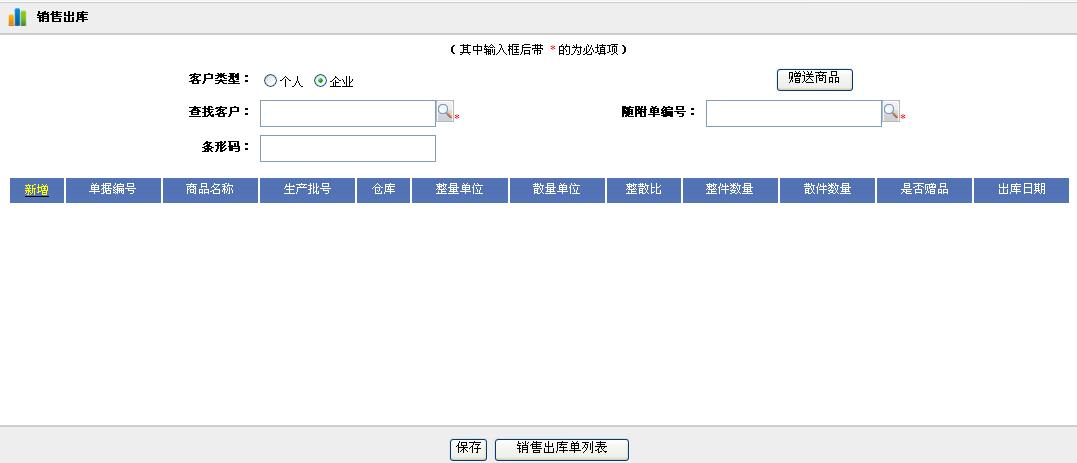Image resolution: width=1077 pixels, height=463 pixels.
Task: Click the sales outbound bar chart icon
Action: [17, 17]
